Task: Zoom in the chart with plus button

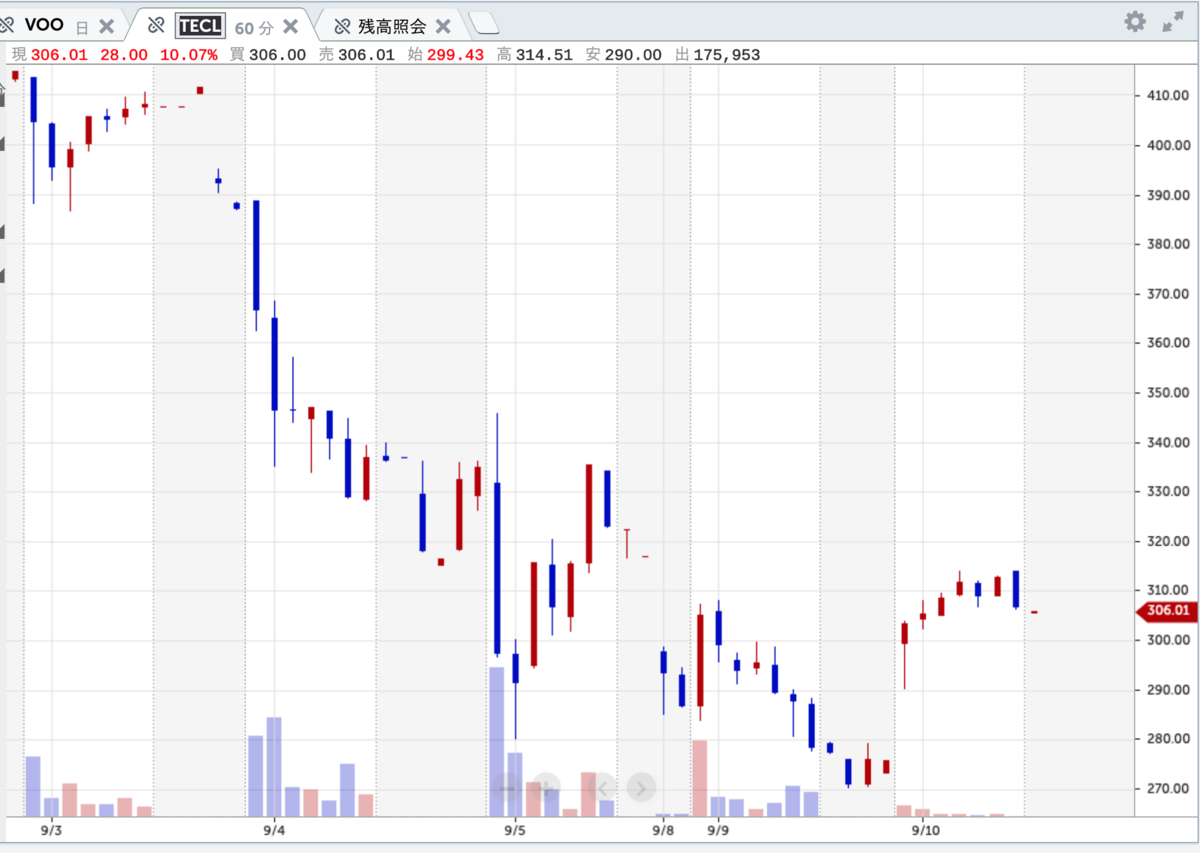Action: [x=546, y=787]
